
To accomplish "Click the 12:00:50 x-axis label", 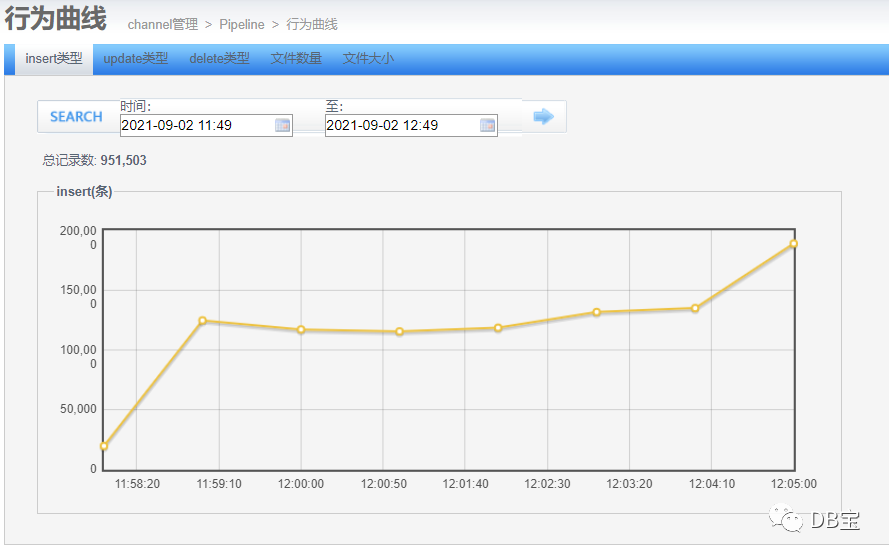I will click(384, 484).
